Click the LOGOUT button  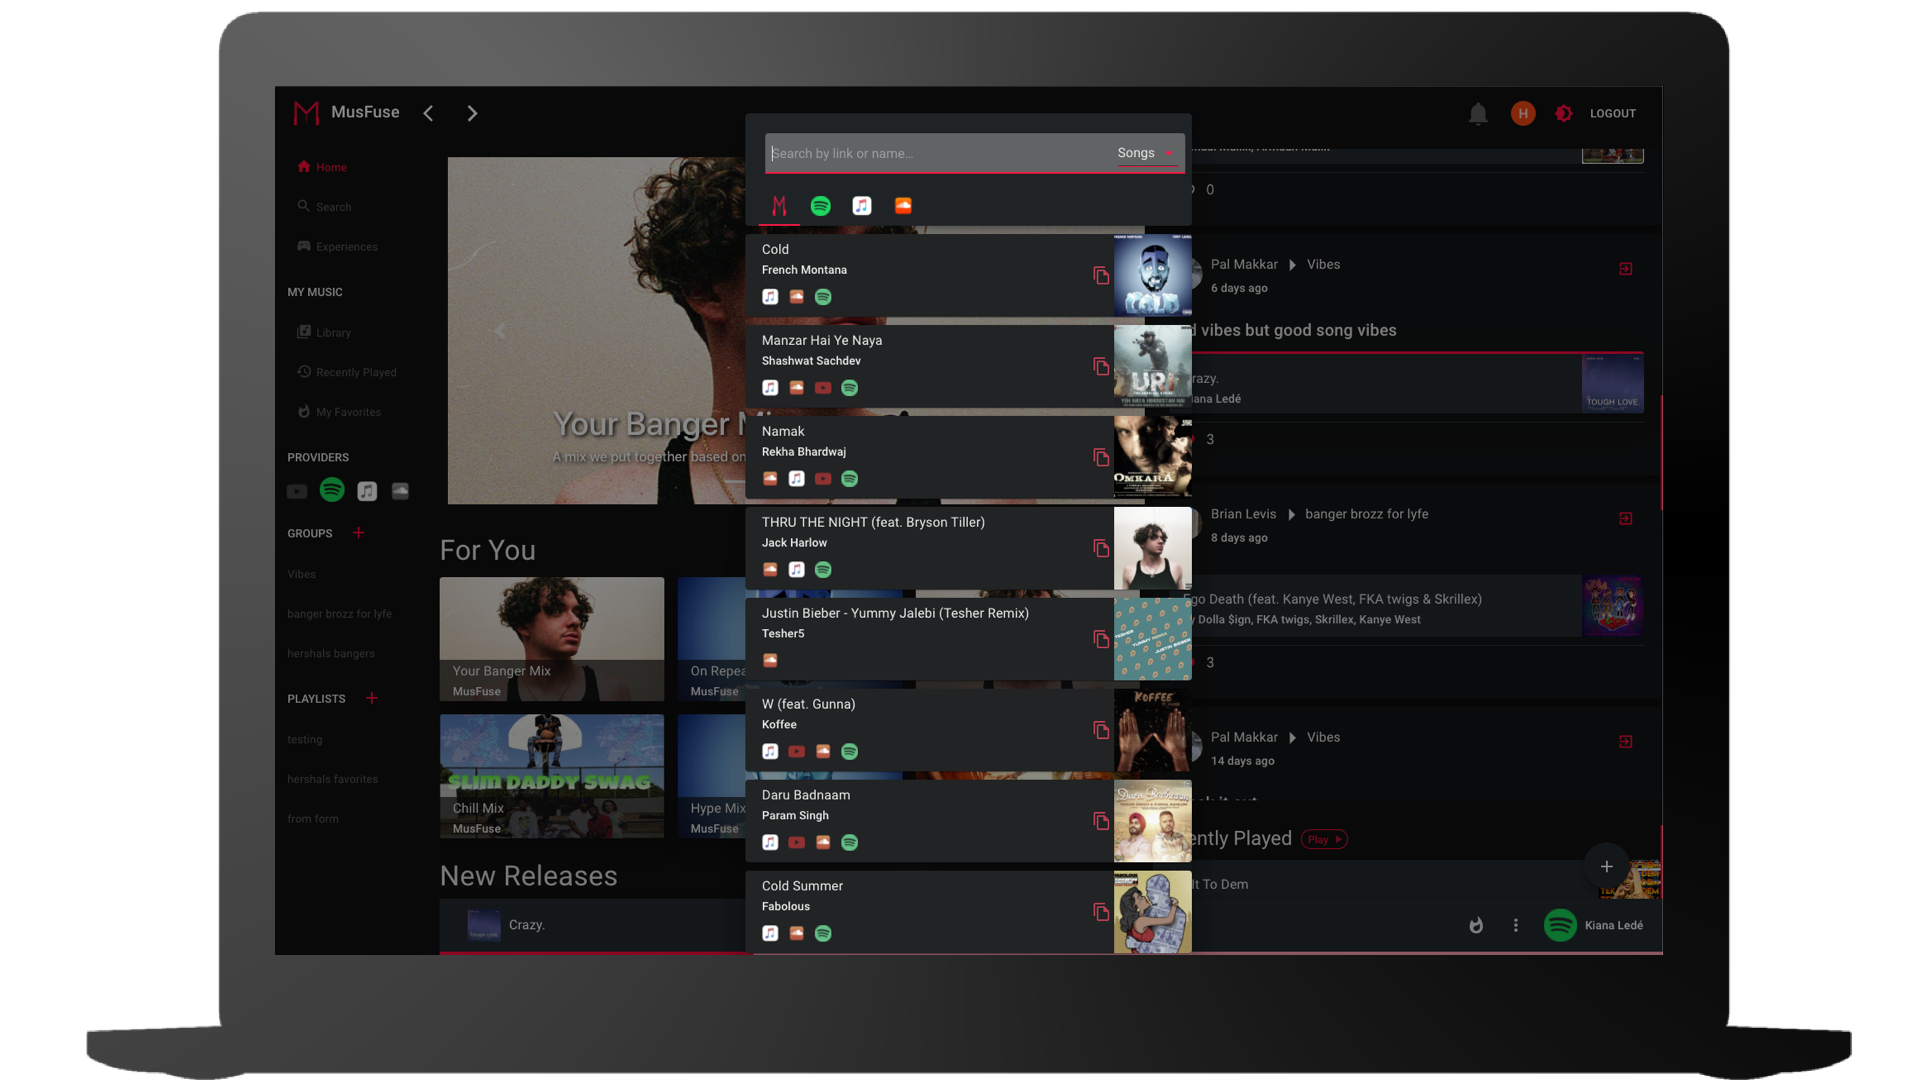(x=1612, y=114)
